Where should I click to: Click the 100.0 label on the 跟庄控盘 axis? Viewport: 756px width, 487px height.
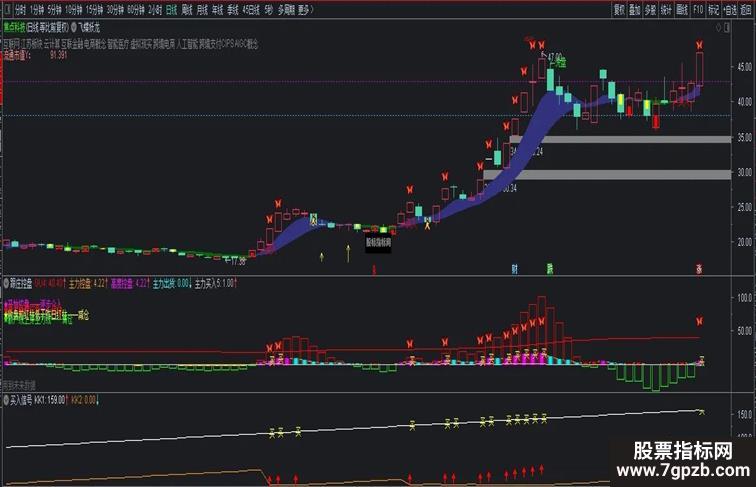tap(744, 298)
